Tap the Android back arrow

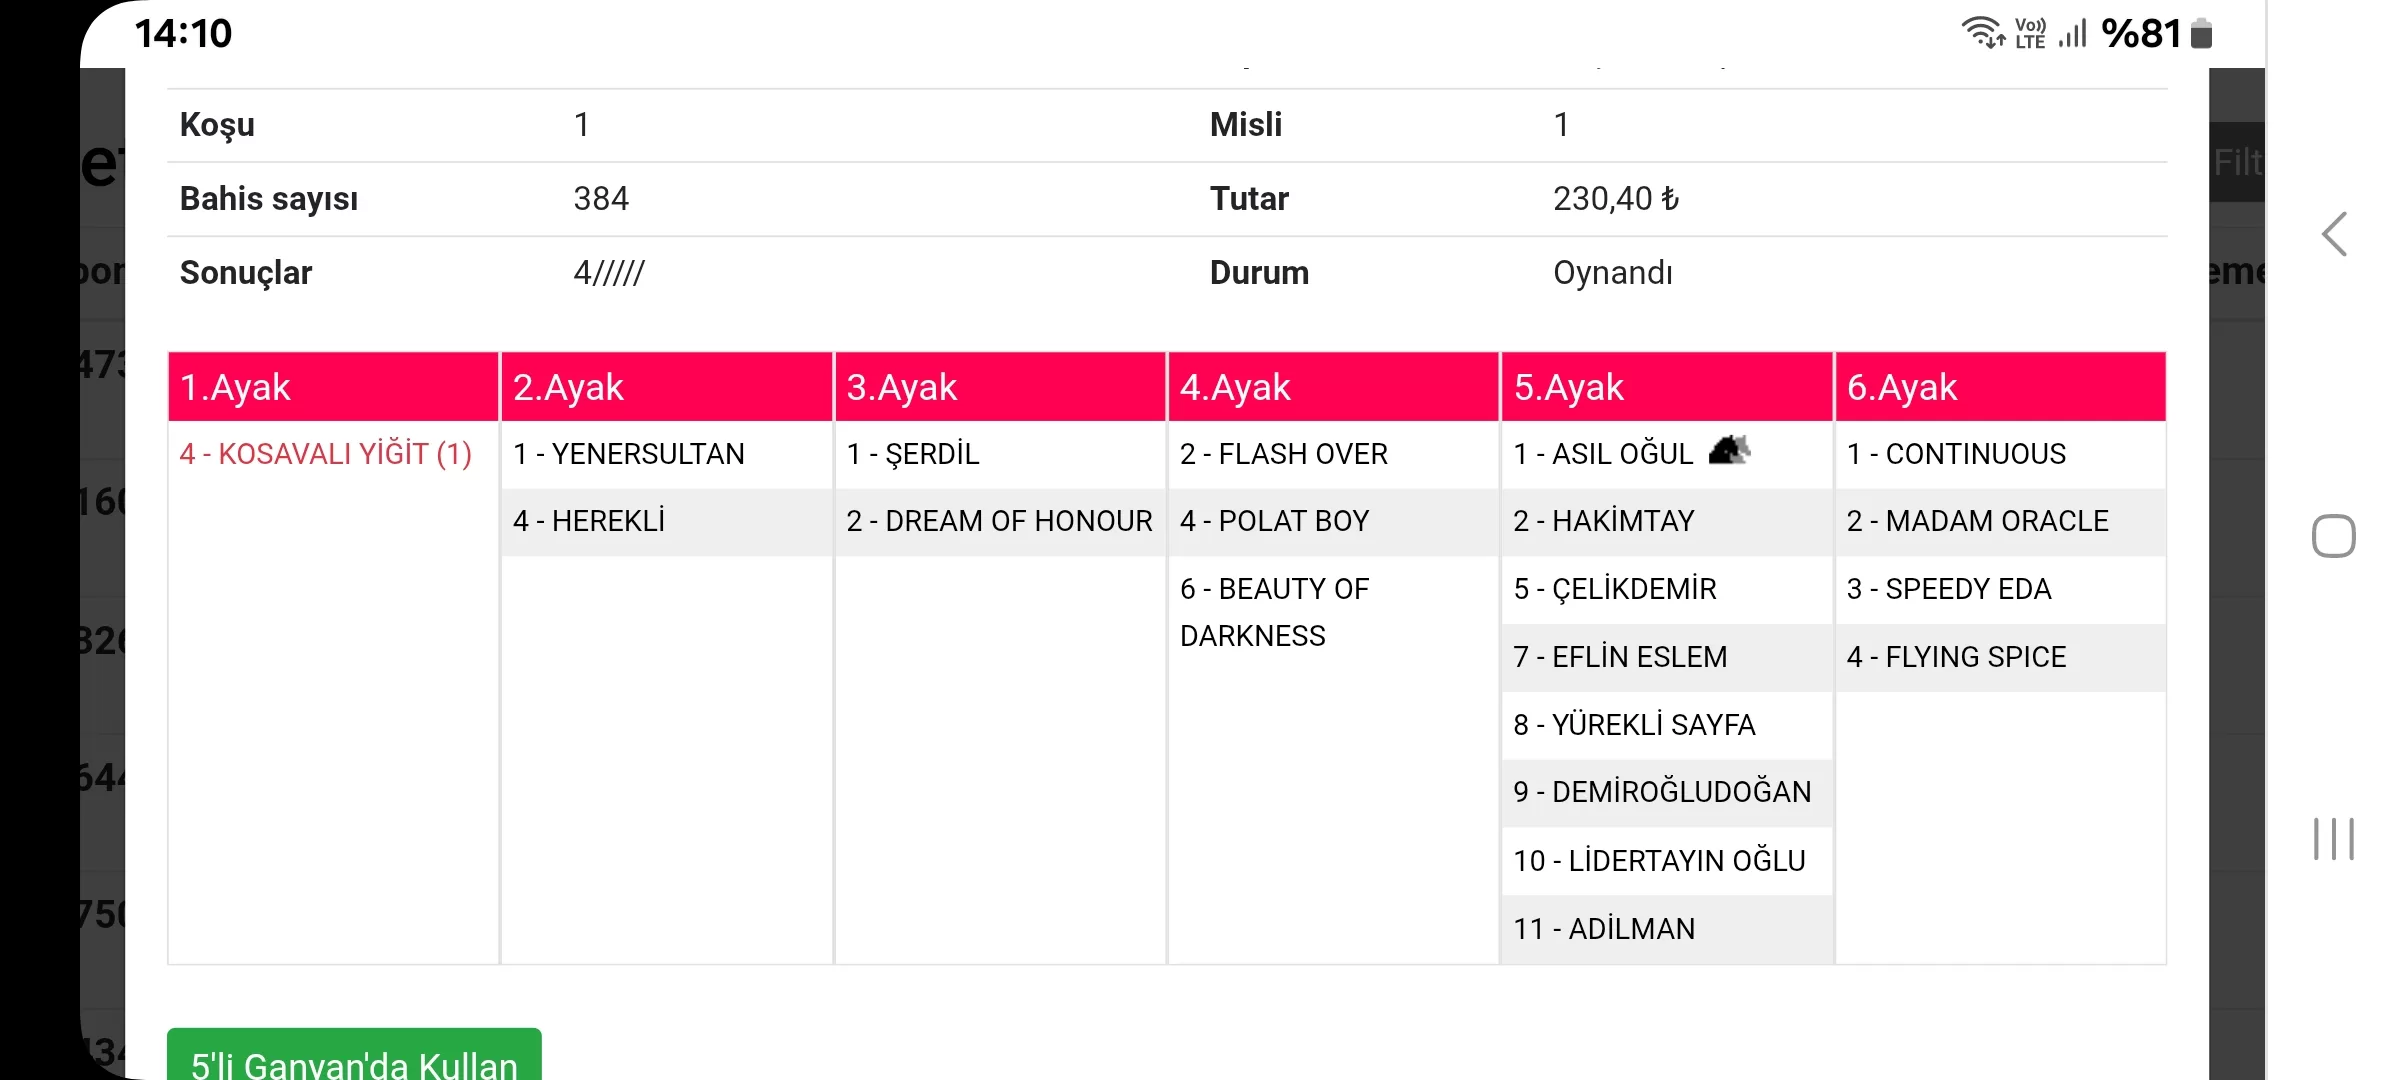point(2334,235)
